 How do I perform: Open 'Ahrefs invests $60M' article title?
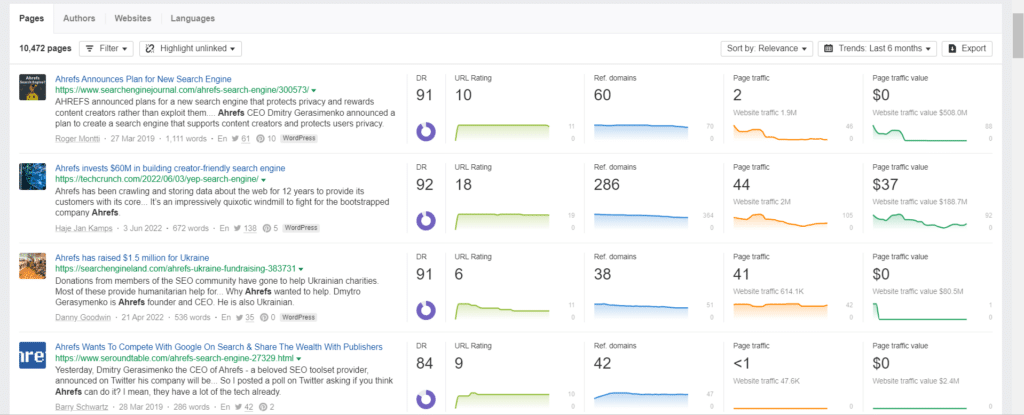pos(170,169)
